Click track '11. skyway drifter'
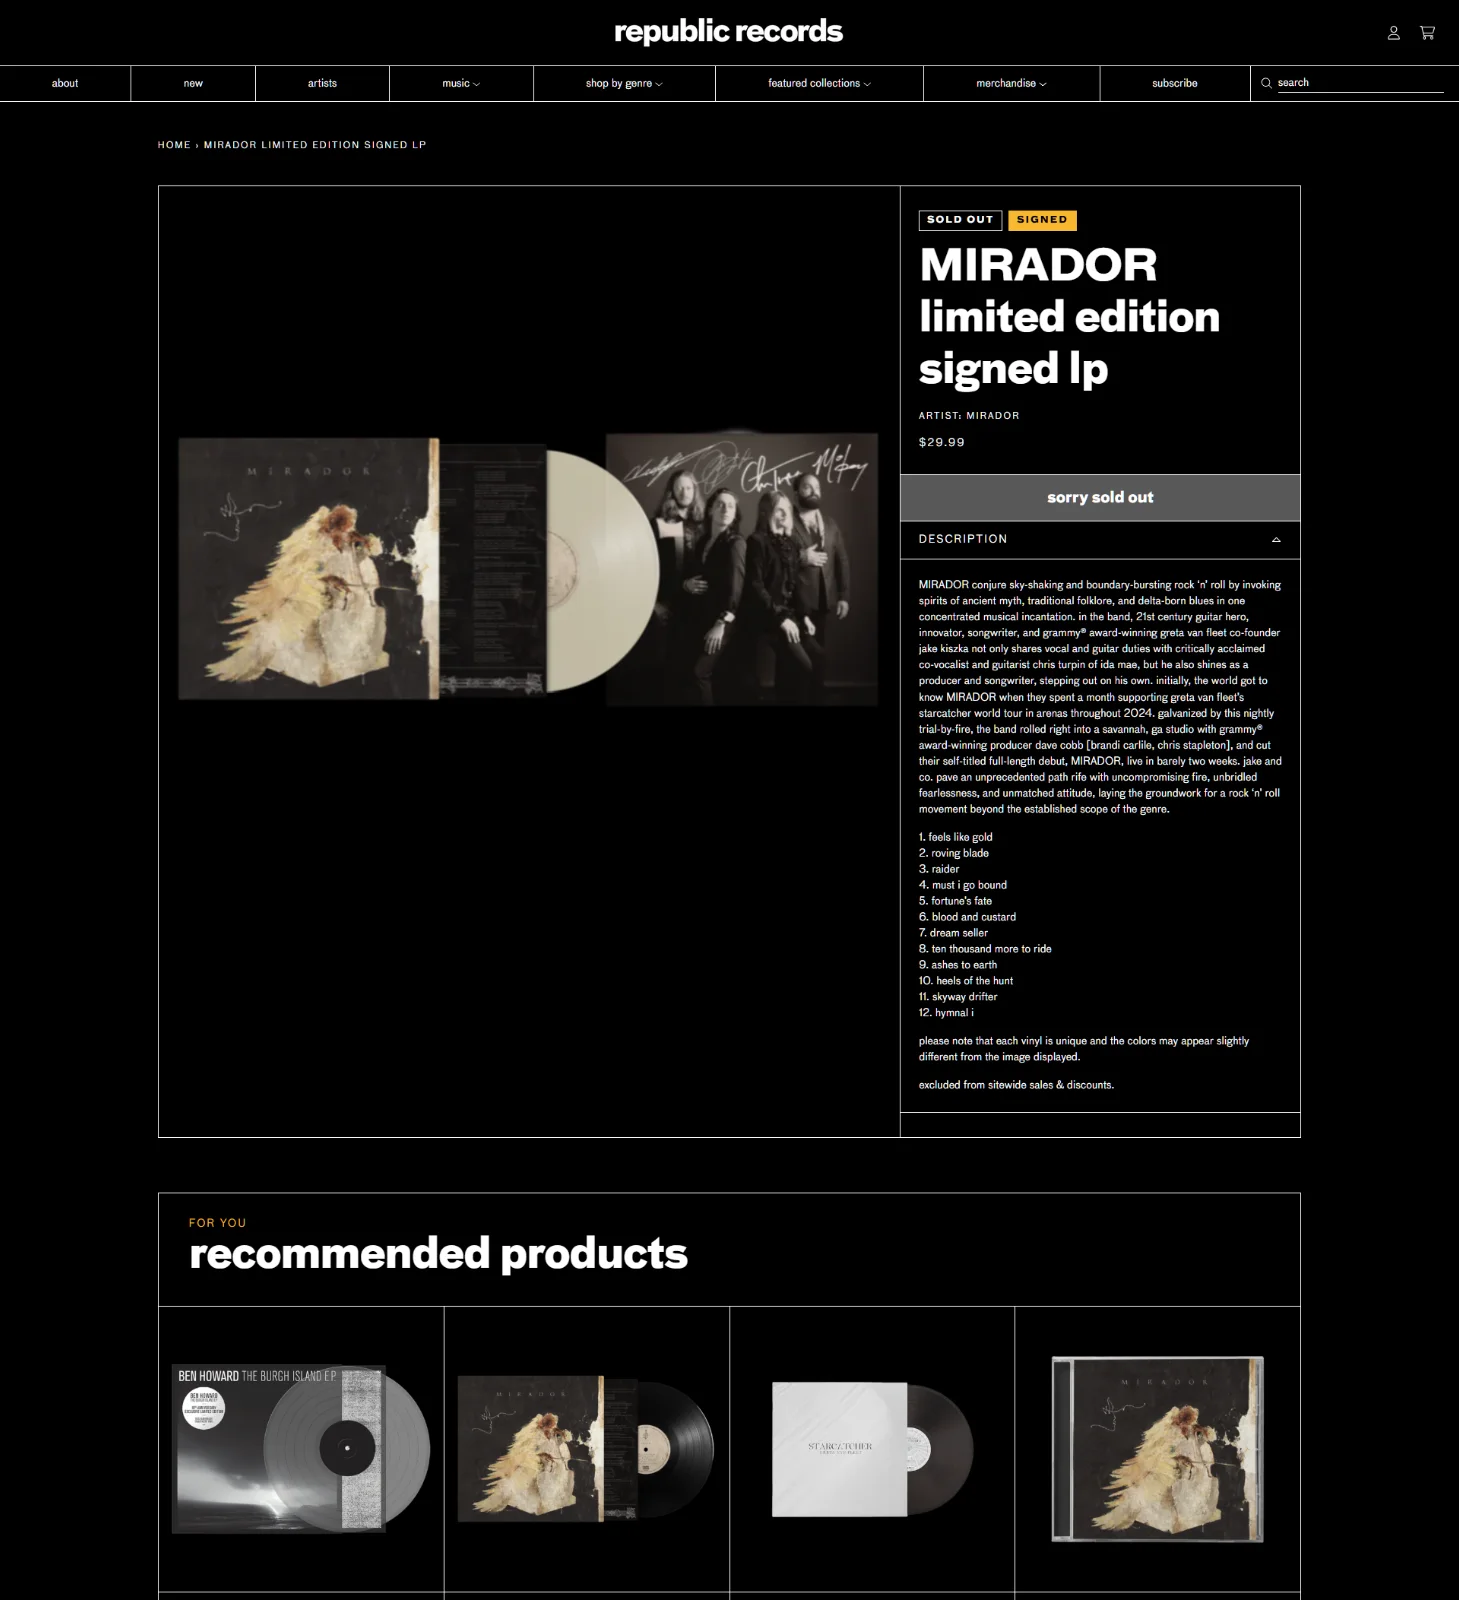Viewport: 1459px width, 1600px height. coord(958,997)
